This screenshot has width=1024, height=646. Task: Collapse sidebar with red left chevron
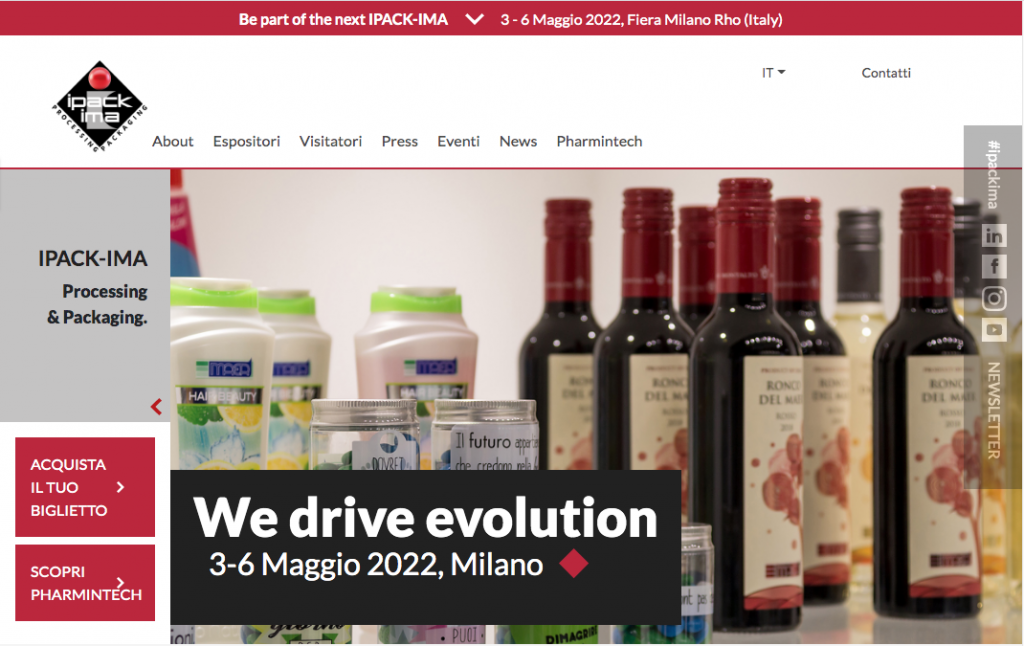coord(156,406)
